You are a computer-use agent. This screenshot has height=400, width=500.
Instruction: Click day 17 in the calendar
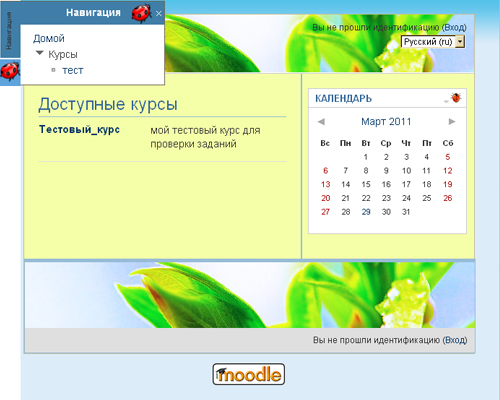[x=406, y=184]
